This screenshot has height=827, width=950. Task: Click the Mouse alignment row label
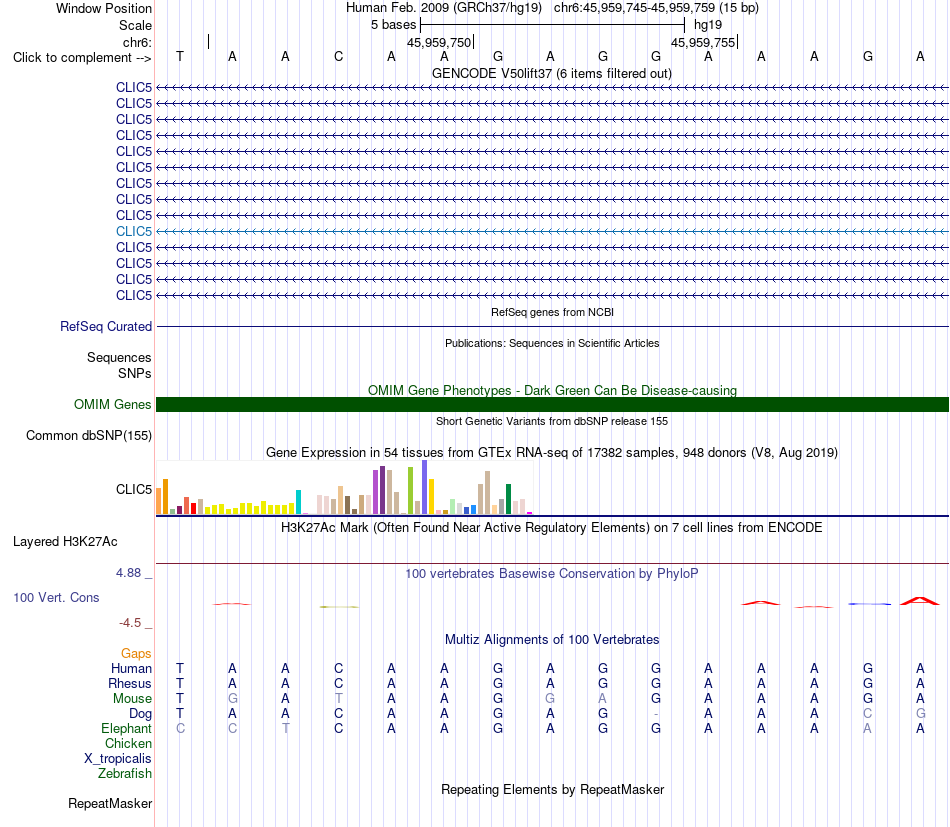[132, 699]
